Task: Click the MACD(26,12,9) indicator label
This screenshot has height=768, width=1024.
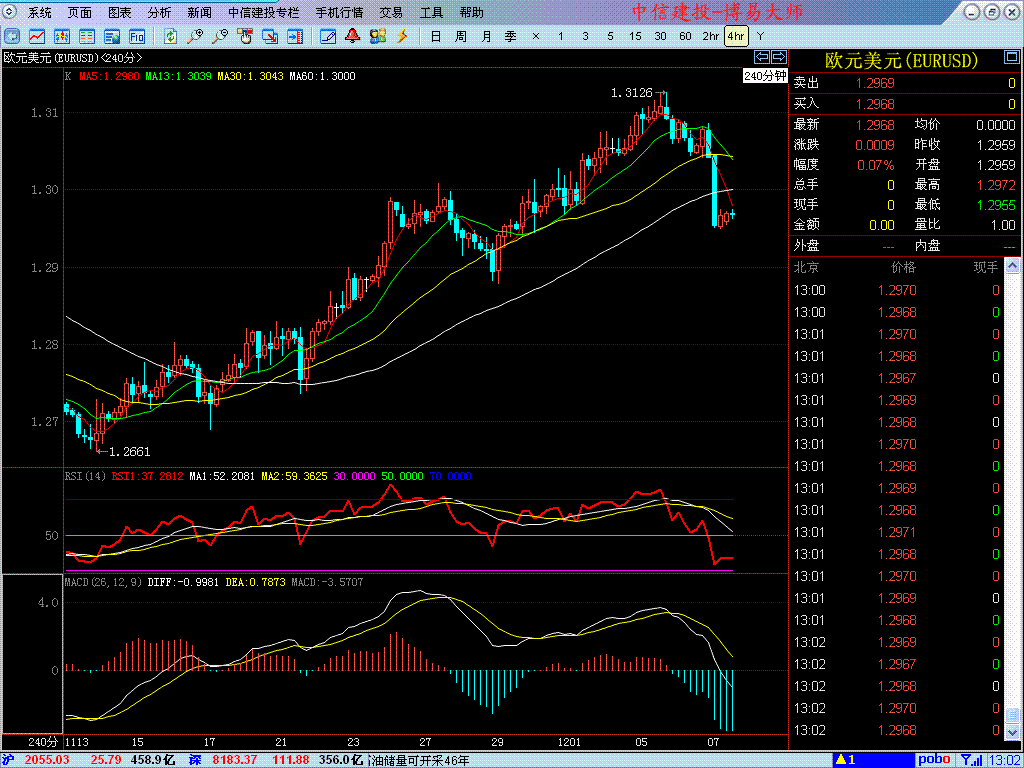Action: click(103, 581)
